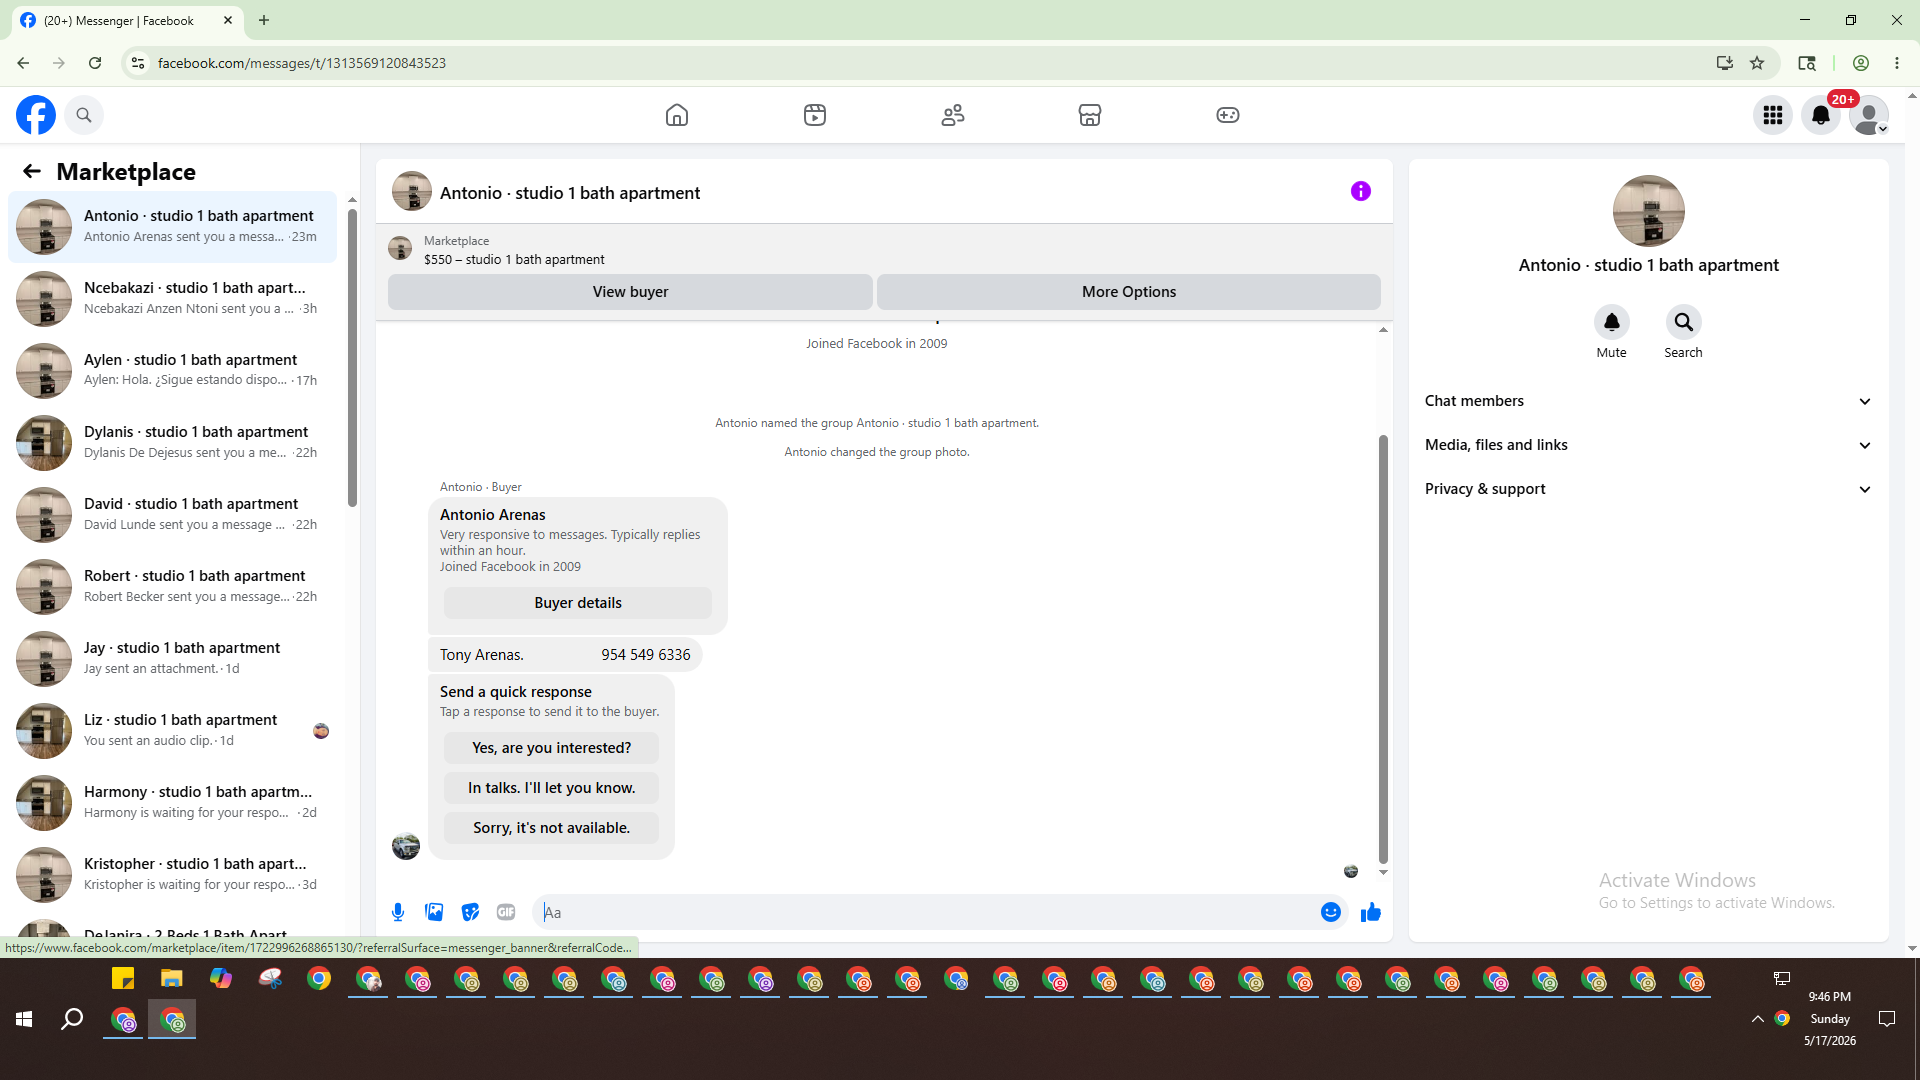Open Facebook home via the logo
1920x1080 pixels.
click(36, 115)
